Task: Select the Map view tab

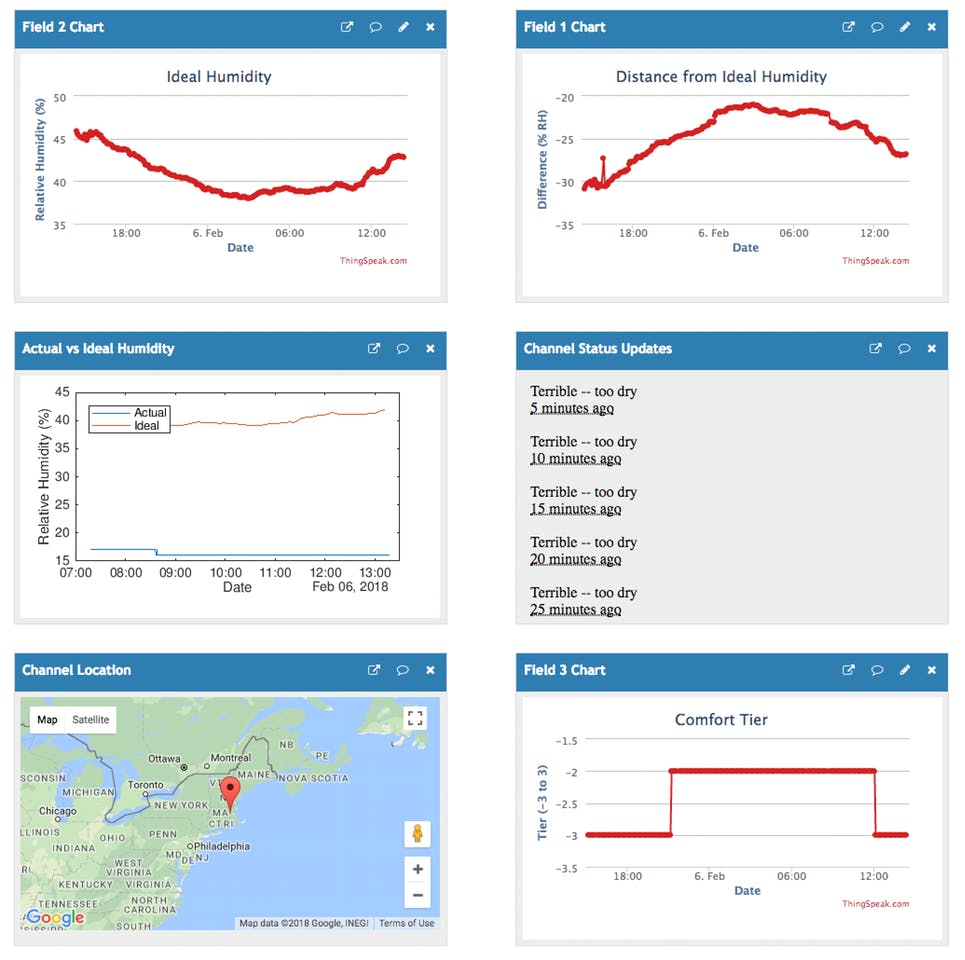Action: [x=47, y=719]
